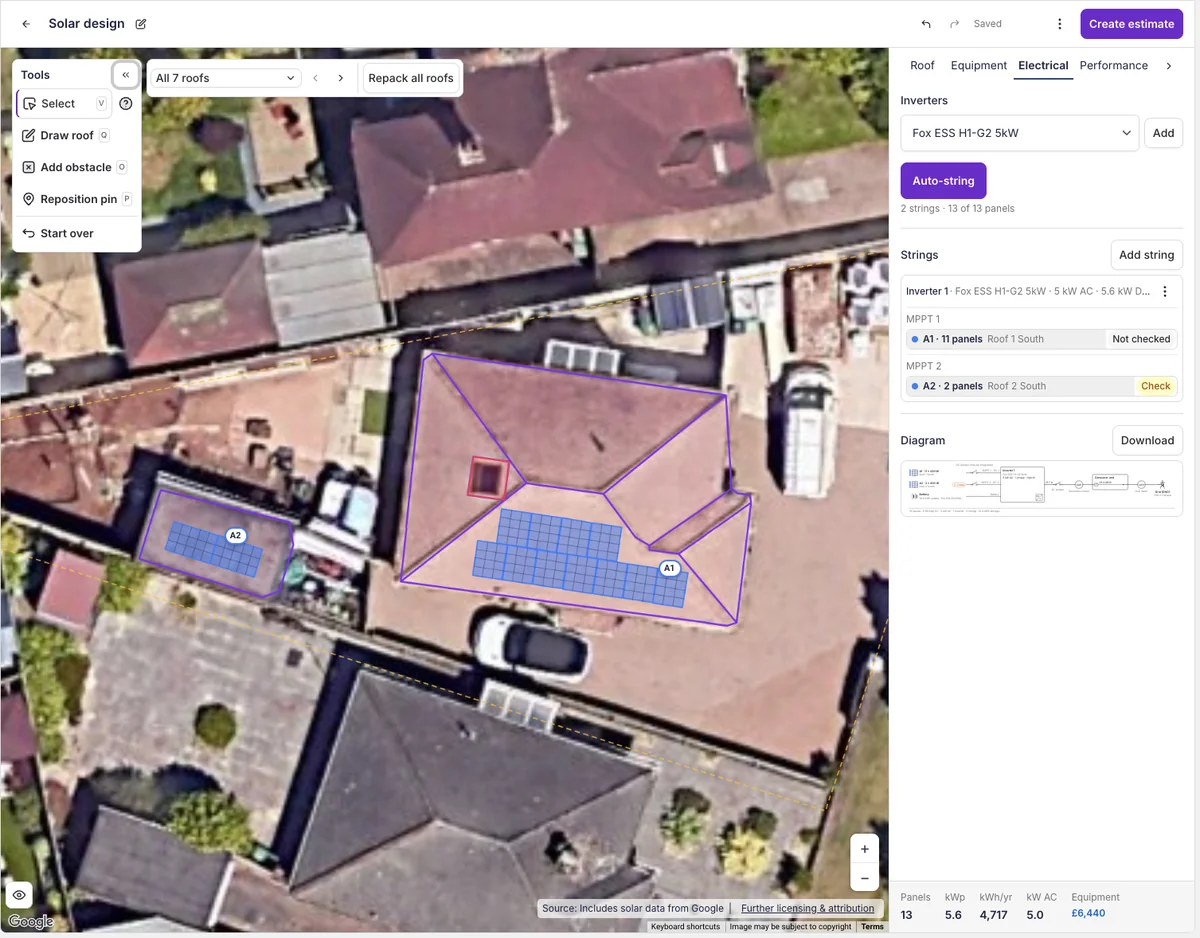The image size is (1200, 938).
Task: Open the wiring diagram thumbnail
Action: point(1042,489)
